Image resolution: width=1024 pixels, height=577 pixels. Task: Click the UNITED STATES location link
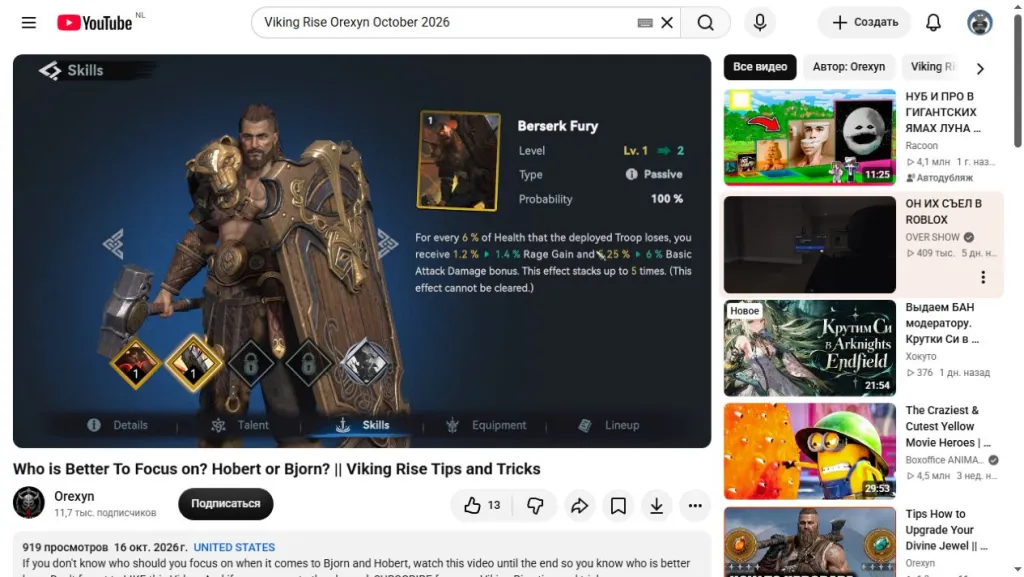[234, 548]
